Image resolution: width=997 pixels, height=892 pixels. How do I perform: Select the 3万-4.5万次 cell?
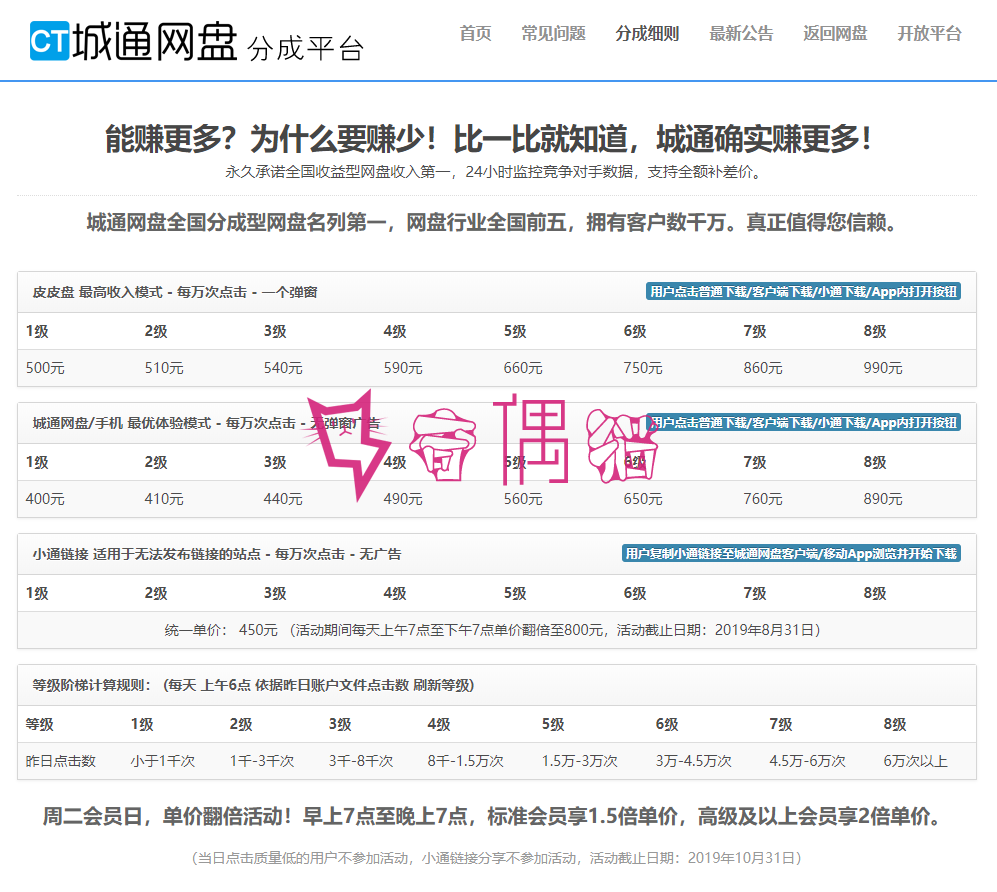(x=694, y=761)
